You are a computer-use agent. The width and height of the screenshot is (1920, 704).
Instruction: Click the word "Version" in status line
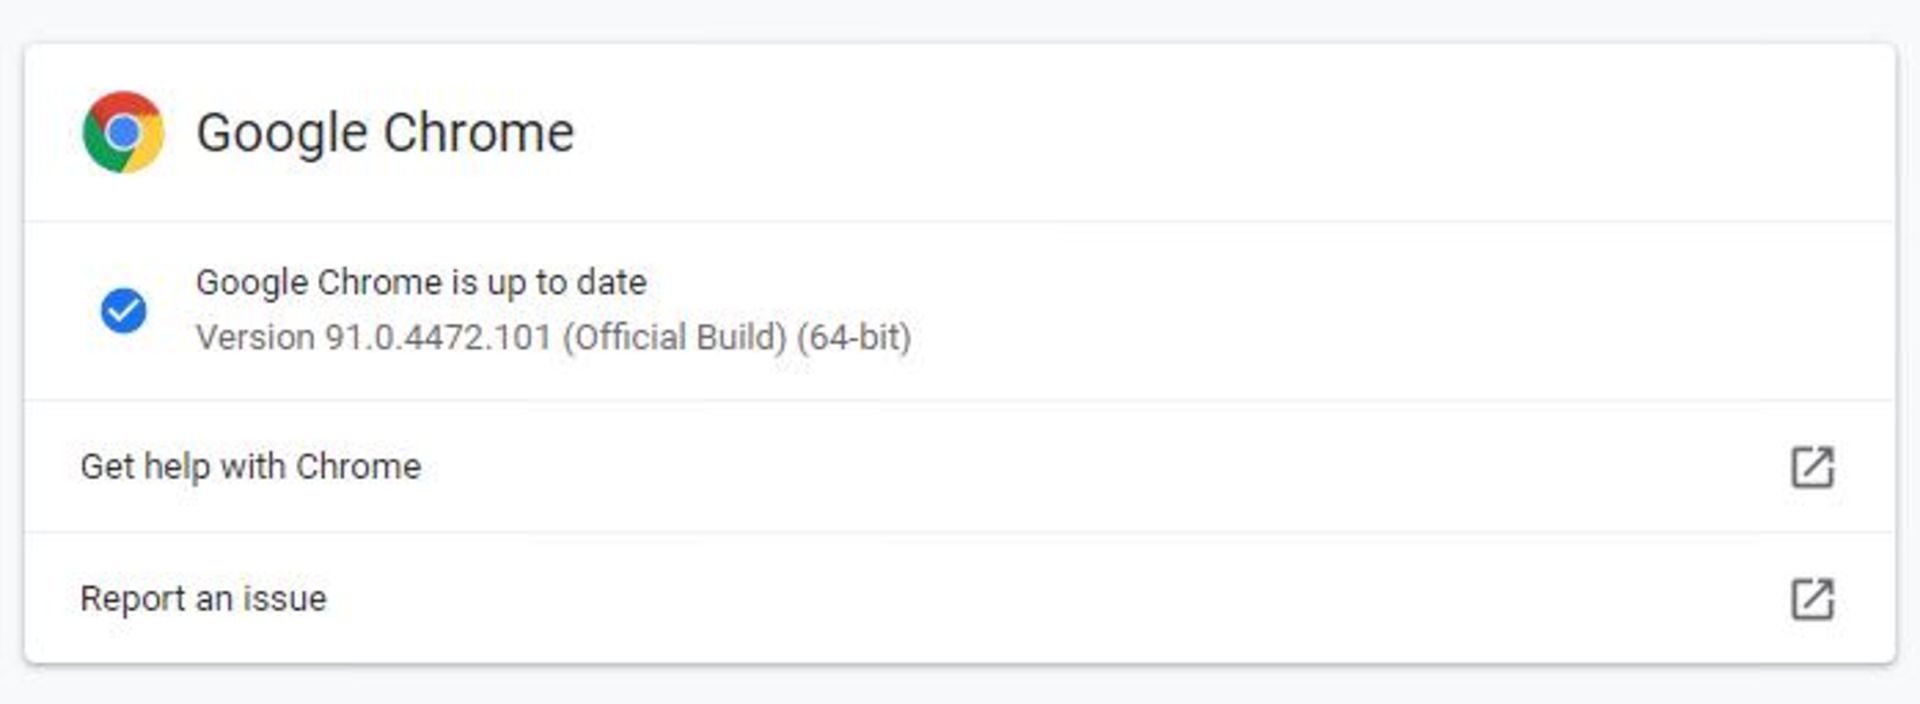(255, 337)
